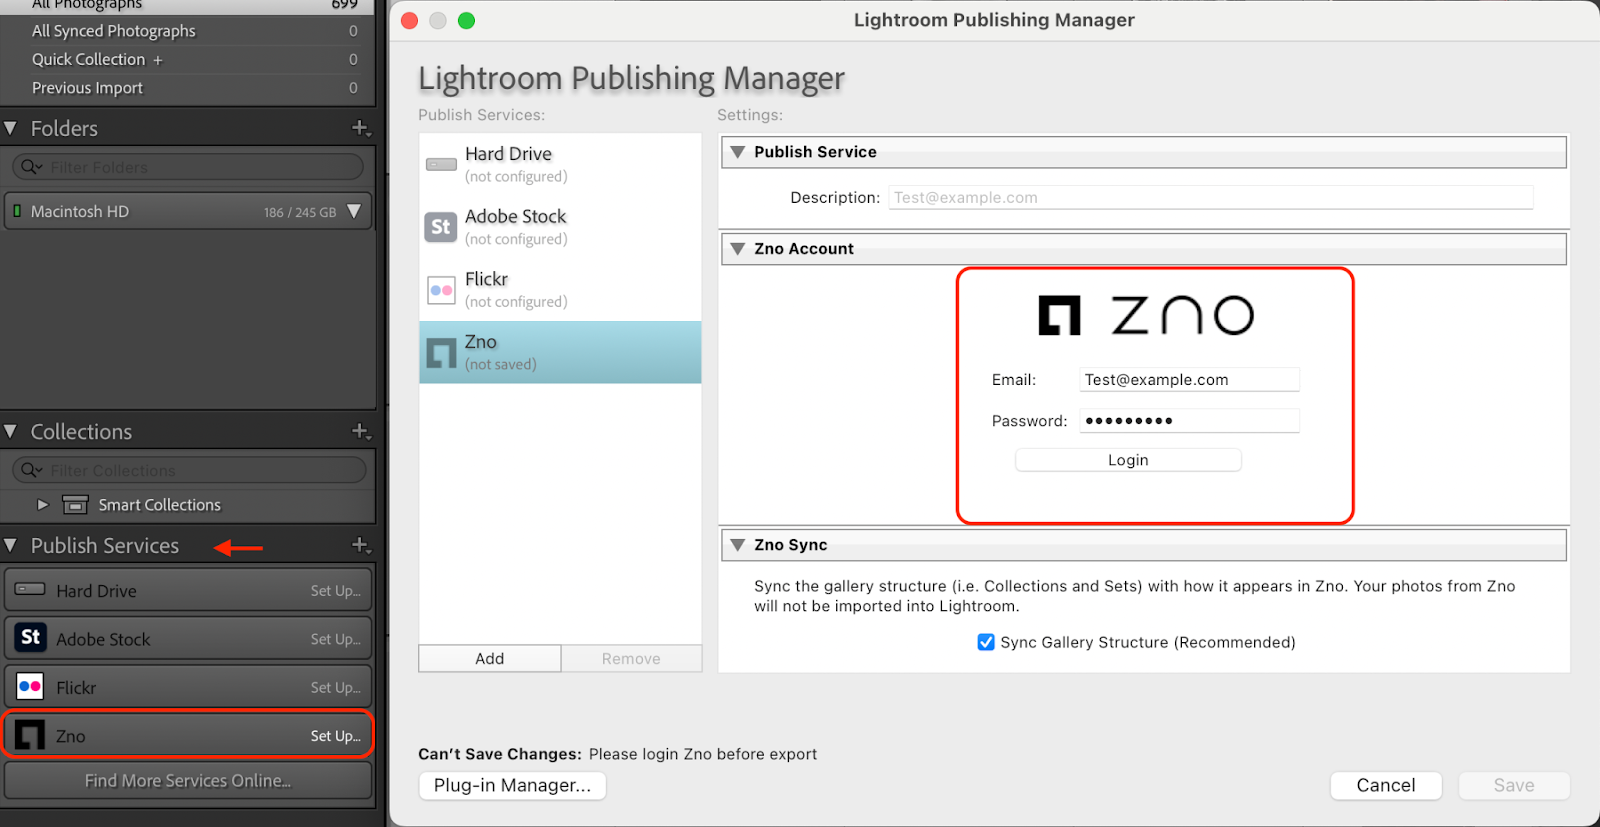Viewport: 1600px width, 827px height.
Task: Collapse the Publish Service settings section
Action: (x=738, y=152)
